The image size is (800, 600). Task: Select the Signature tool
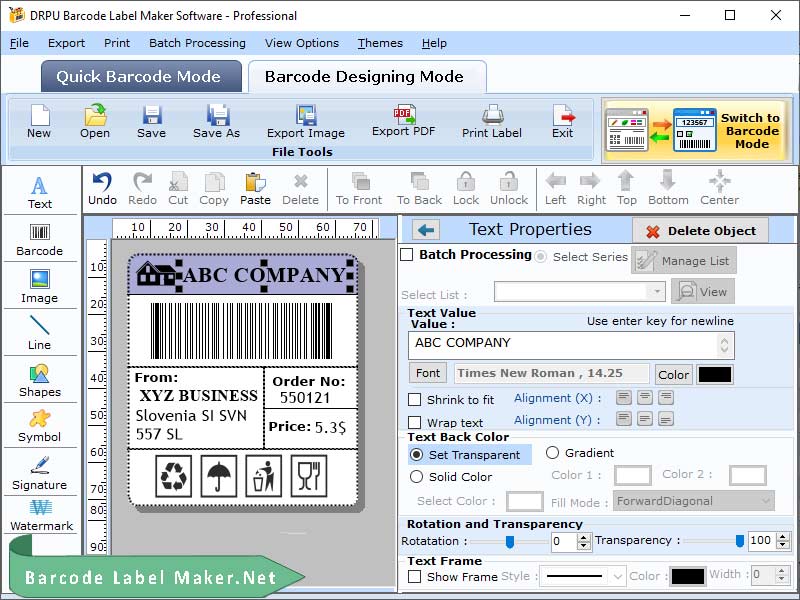(39, 470)
